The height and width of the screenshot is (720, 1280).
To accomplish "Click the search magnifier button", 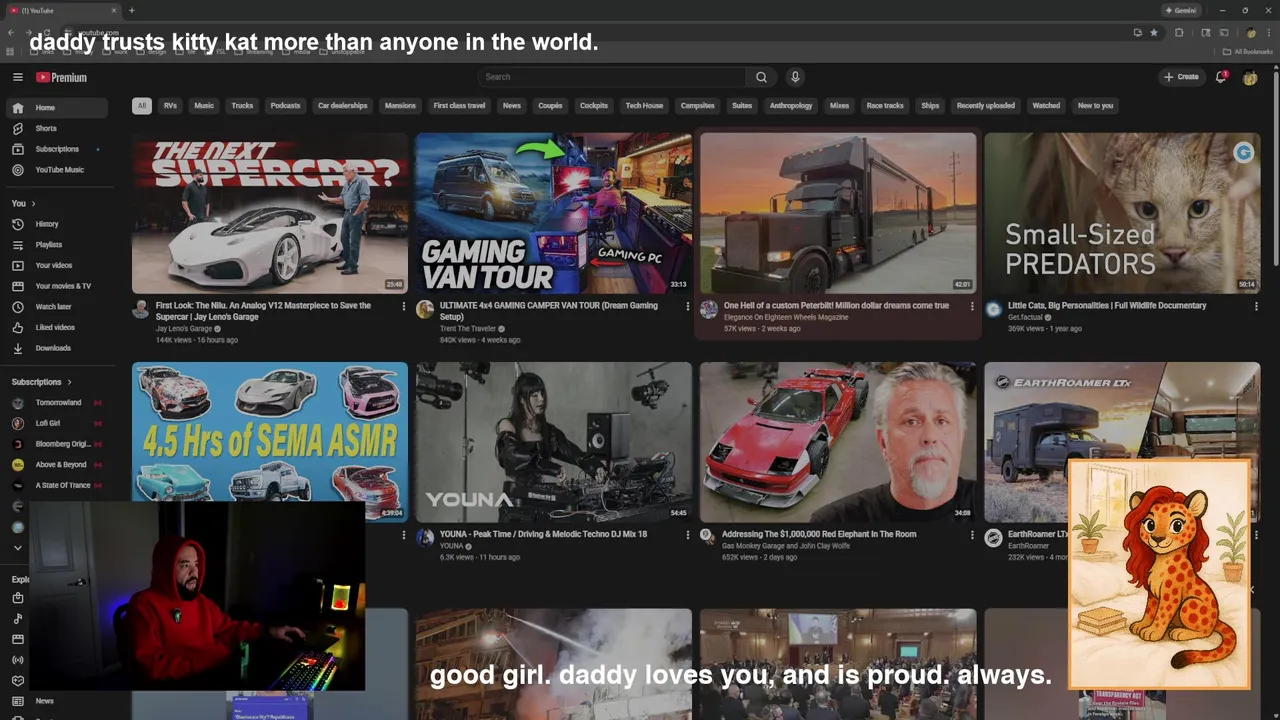I will pyautogui.click(x=761, y=77).
